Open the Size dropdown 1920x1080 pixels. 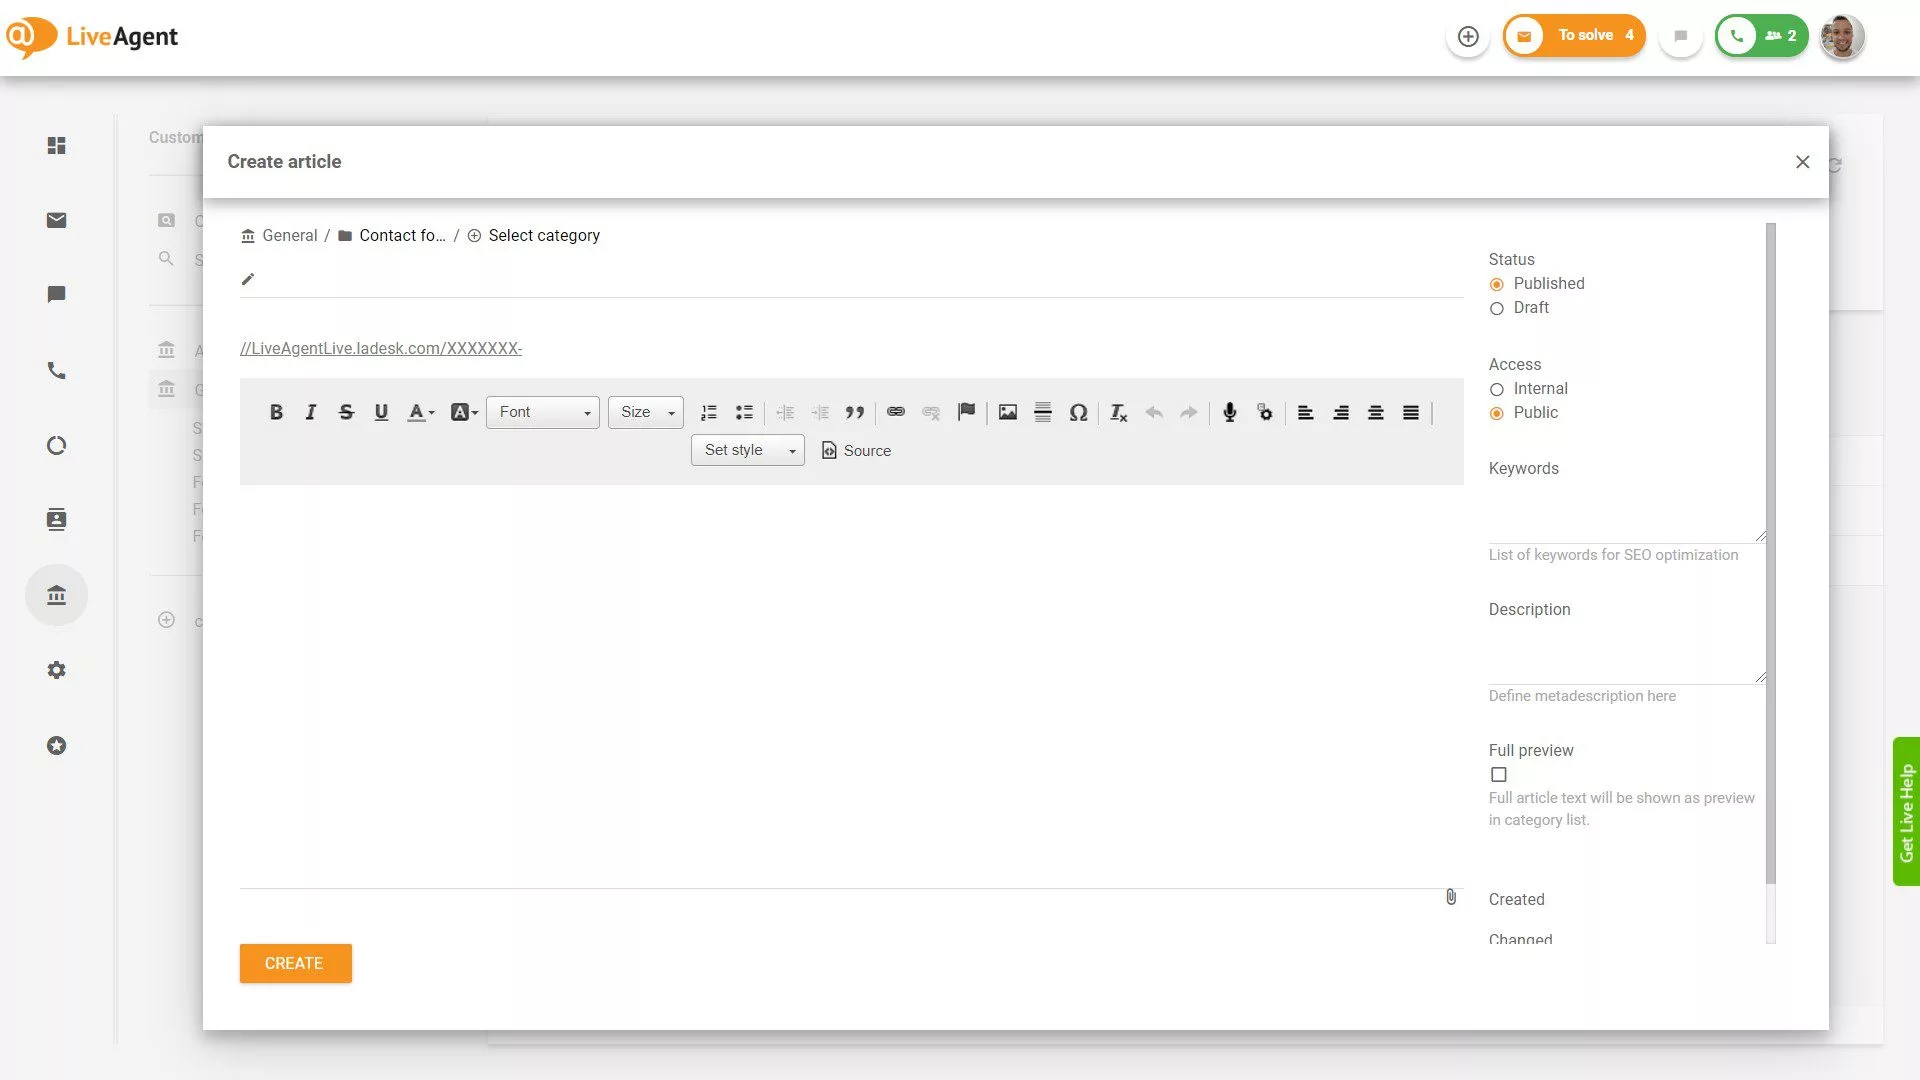645,412
